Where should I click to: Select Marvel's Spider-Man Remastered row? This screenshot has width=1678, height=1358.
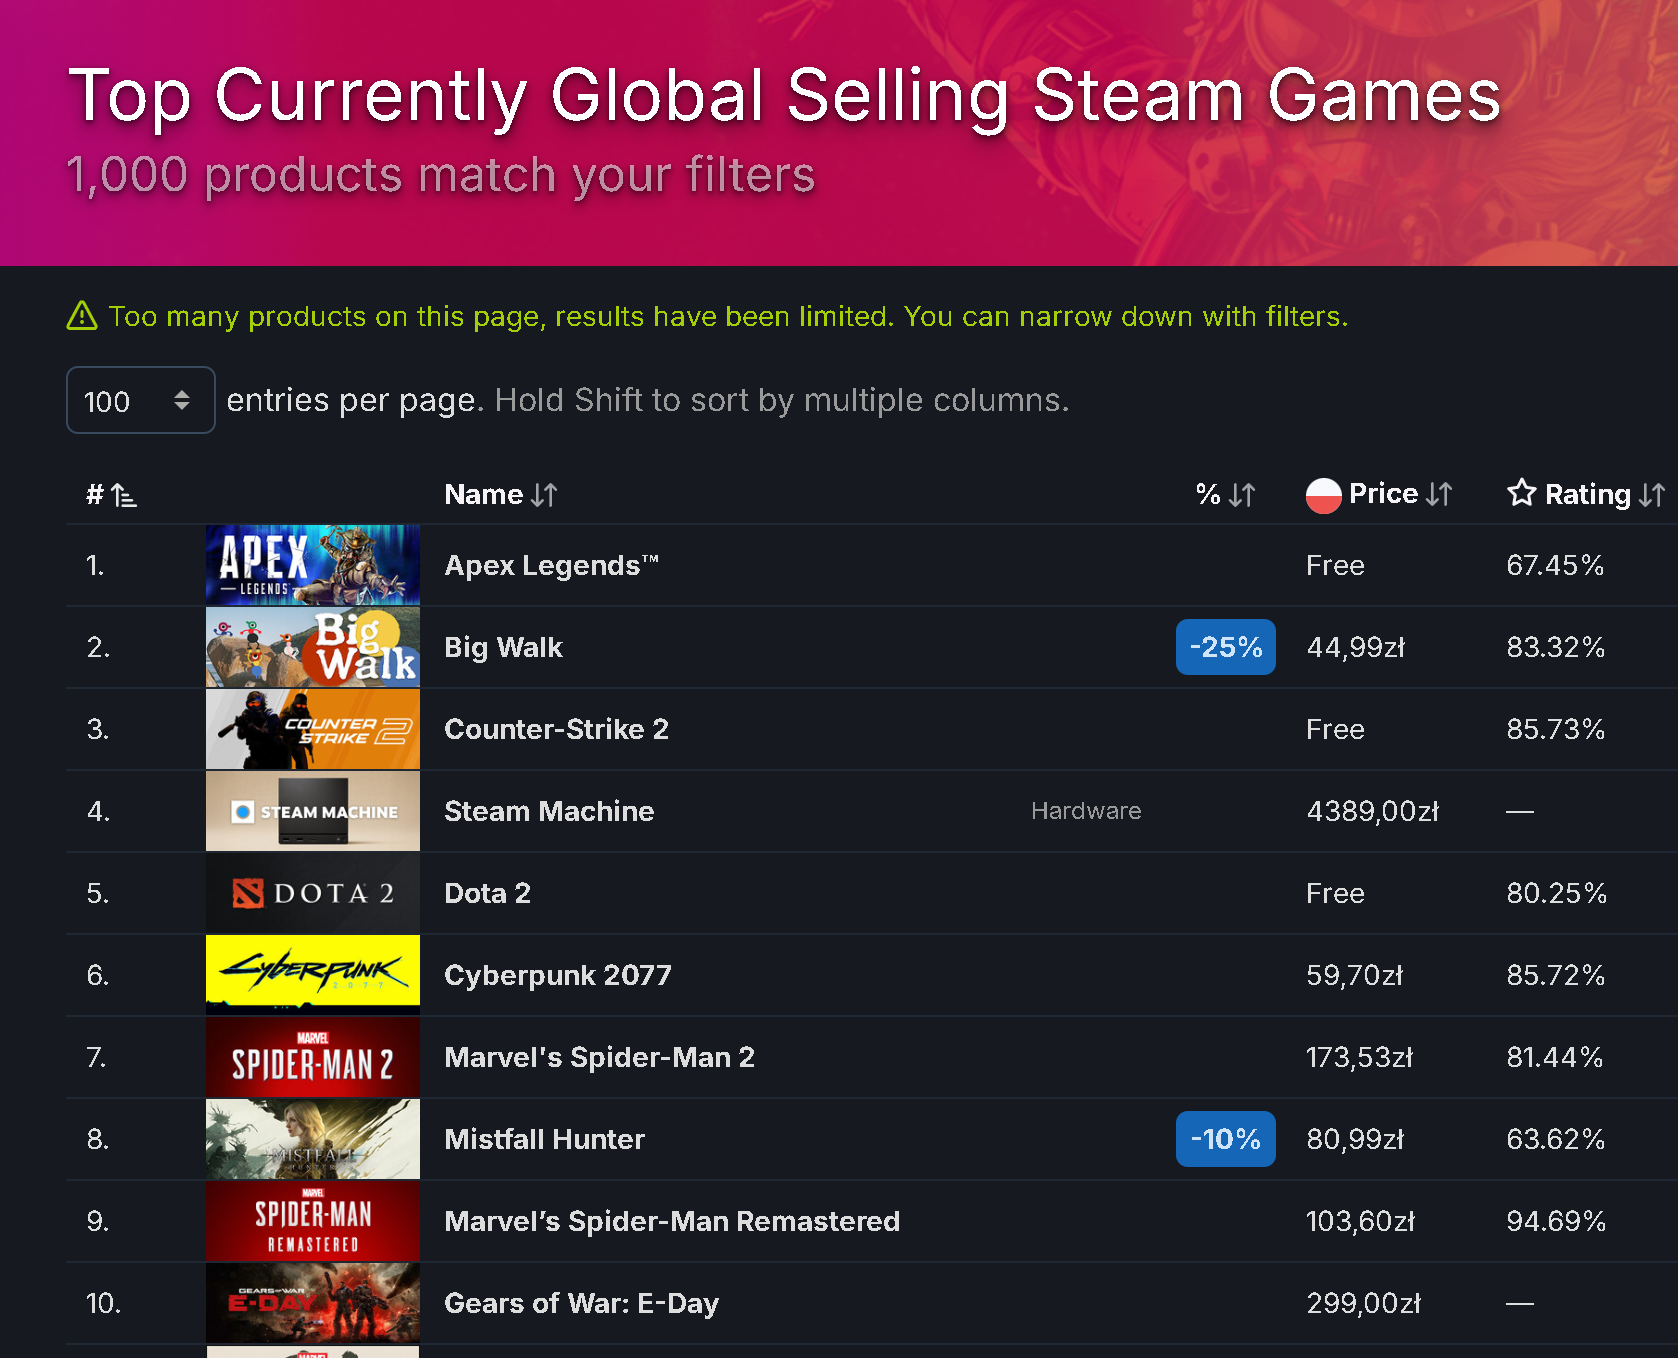pyautogui.click(x=871, y=1221)
